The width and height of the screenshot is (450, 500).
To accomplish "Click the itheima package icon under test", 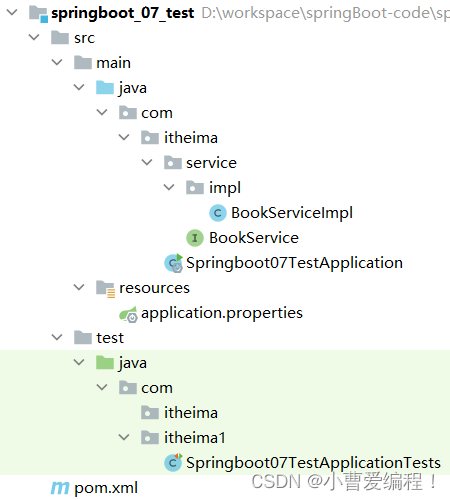I will (x=150, y=413).
